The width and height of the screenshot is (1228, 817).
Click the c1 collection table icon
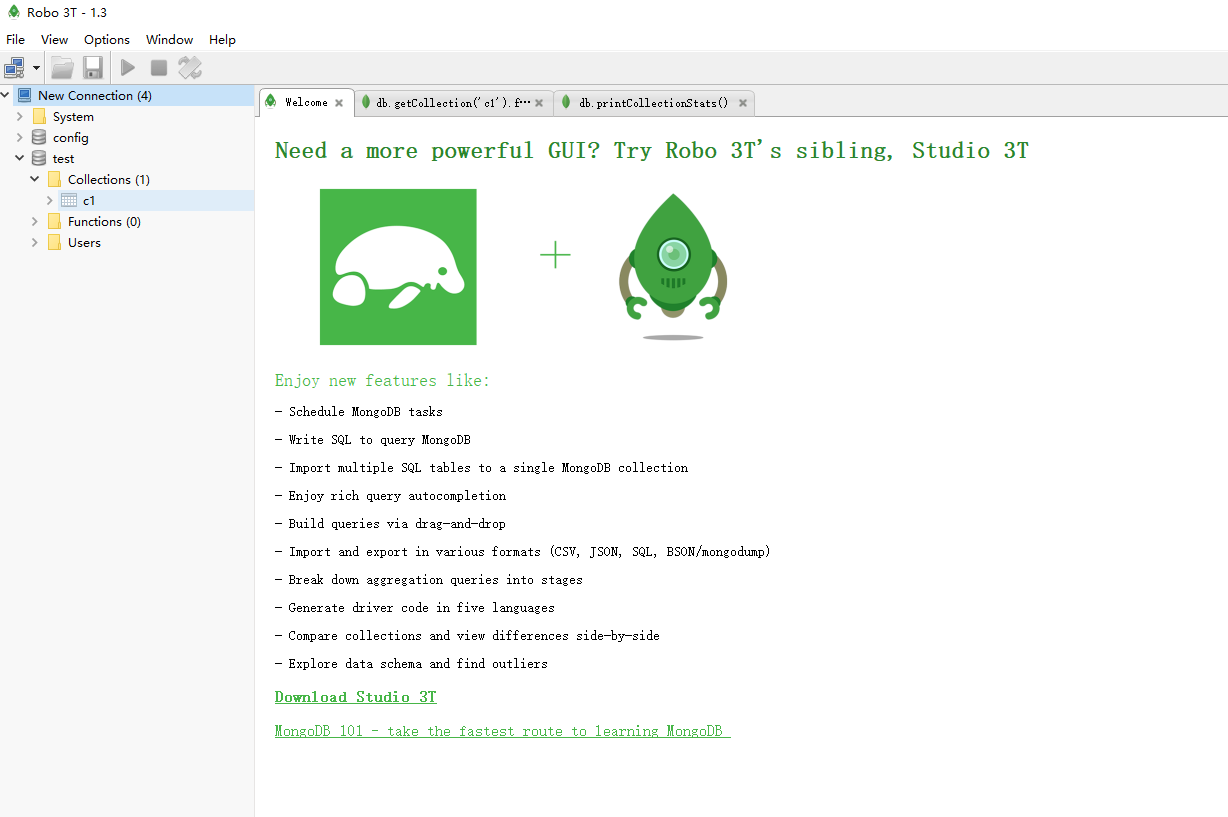pos(69,201)
